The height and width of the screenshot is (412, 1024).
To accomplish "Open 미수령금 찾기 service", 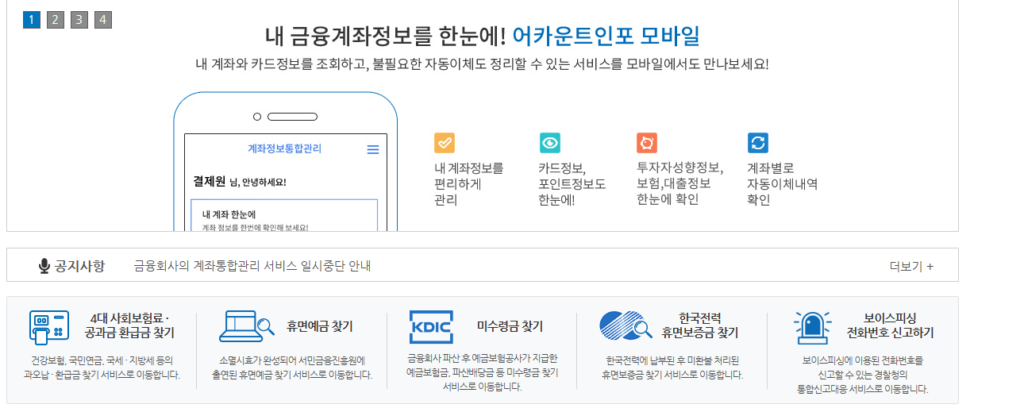I will point(509,326).
